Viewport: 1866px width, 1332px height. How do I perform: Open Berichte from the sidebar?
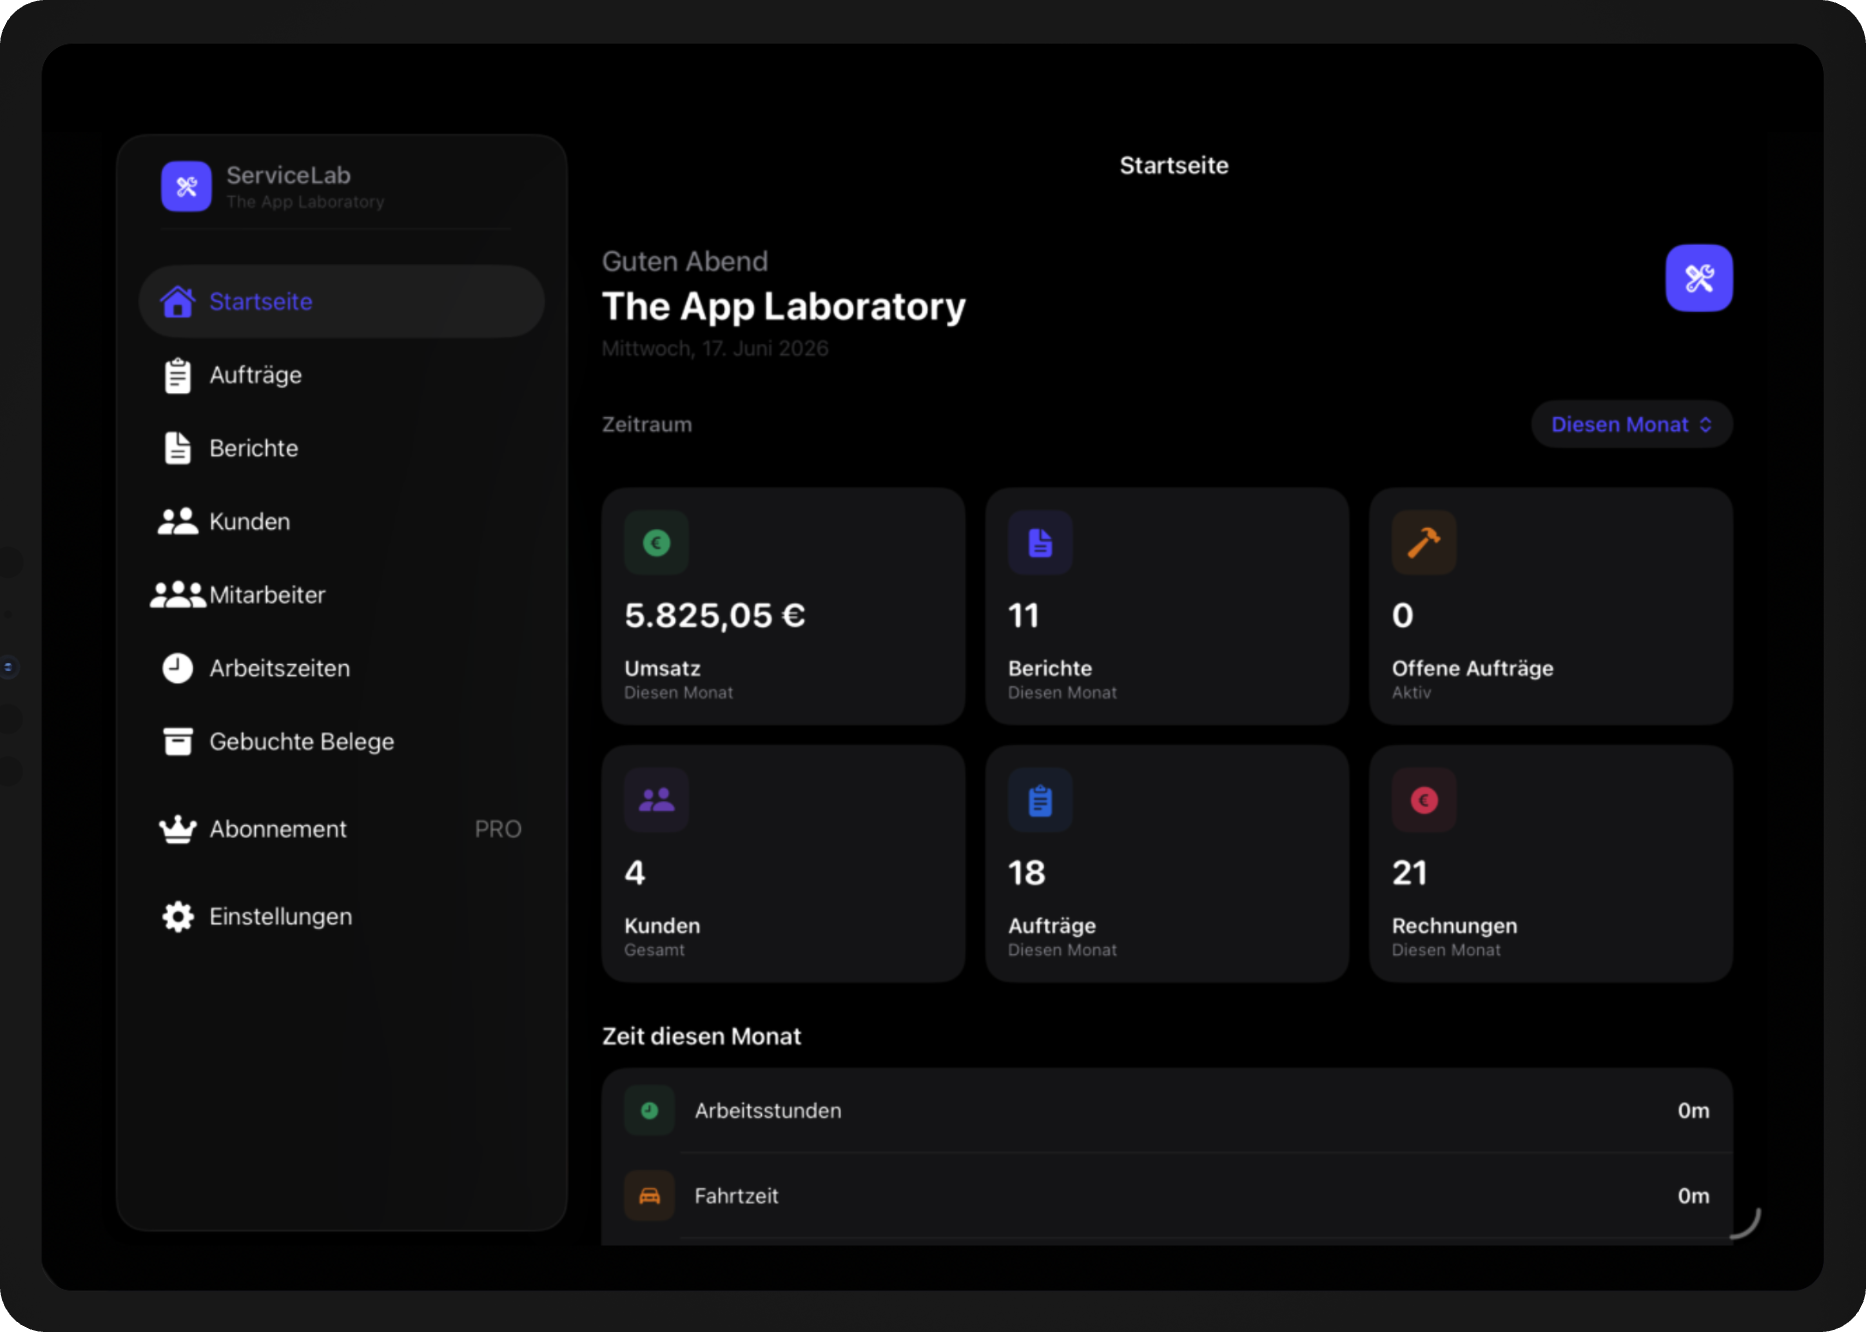341,448
